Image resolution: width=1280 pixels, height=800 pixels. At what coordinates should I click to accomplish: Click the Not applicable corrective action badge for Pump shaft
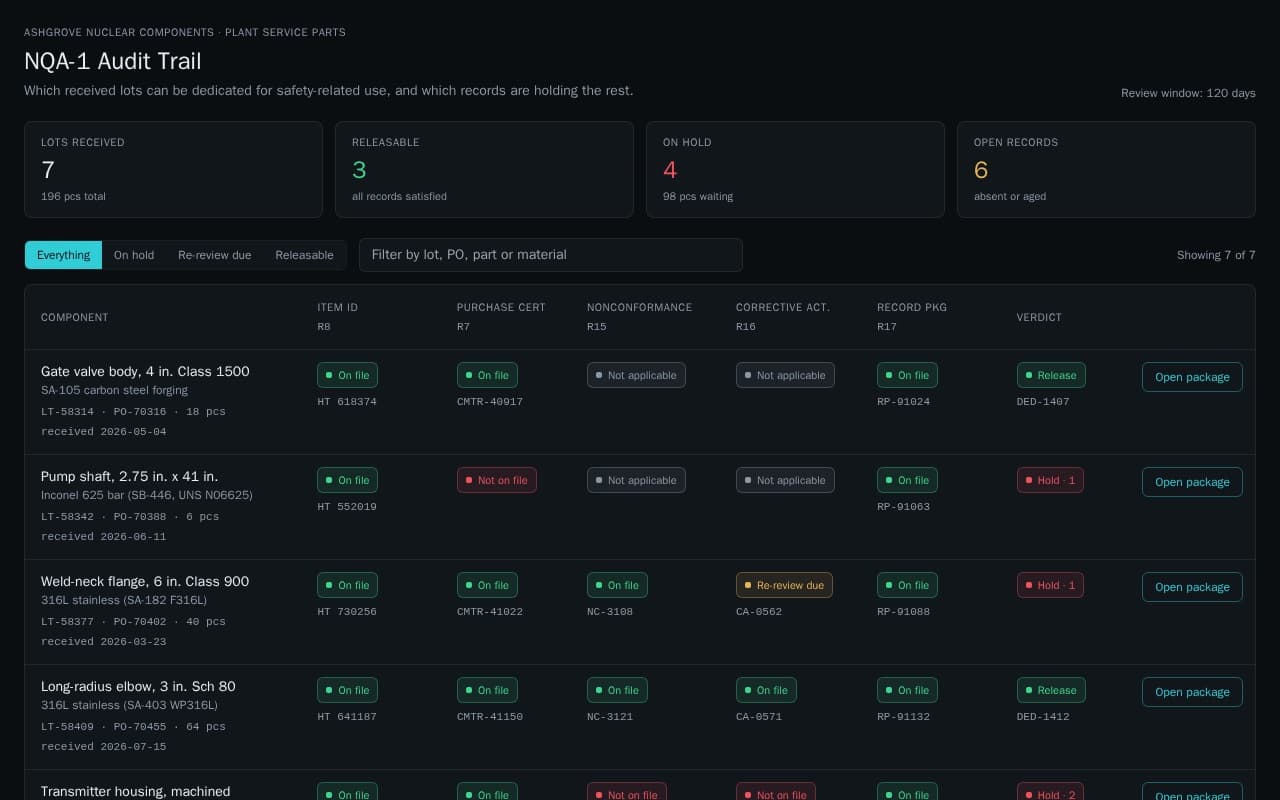coord(785,480)
